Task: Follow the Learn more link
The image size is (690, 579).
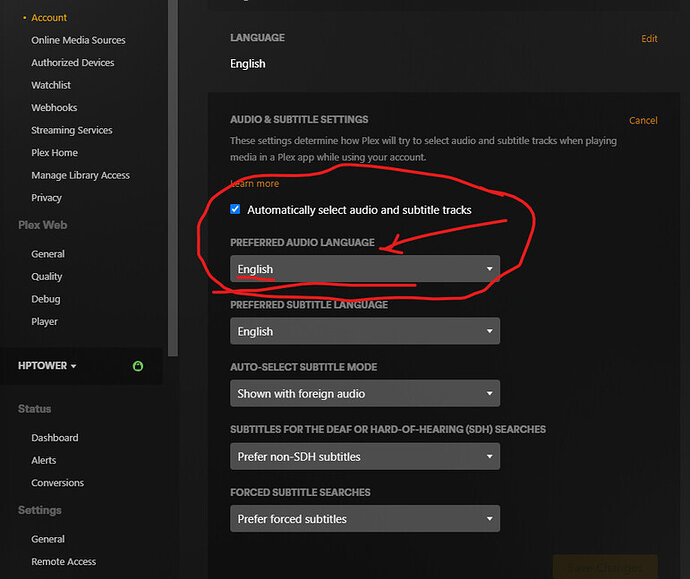Action: pyautogui.click(x=255, y=183)
